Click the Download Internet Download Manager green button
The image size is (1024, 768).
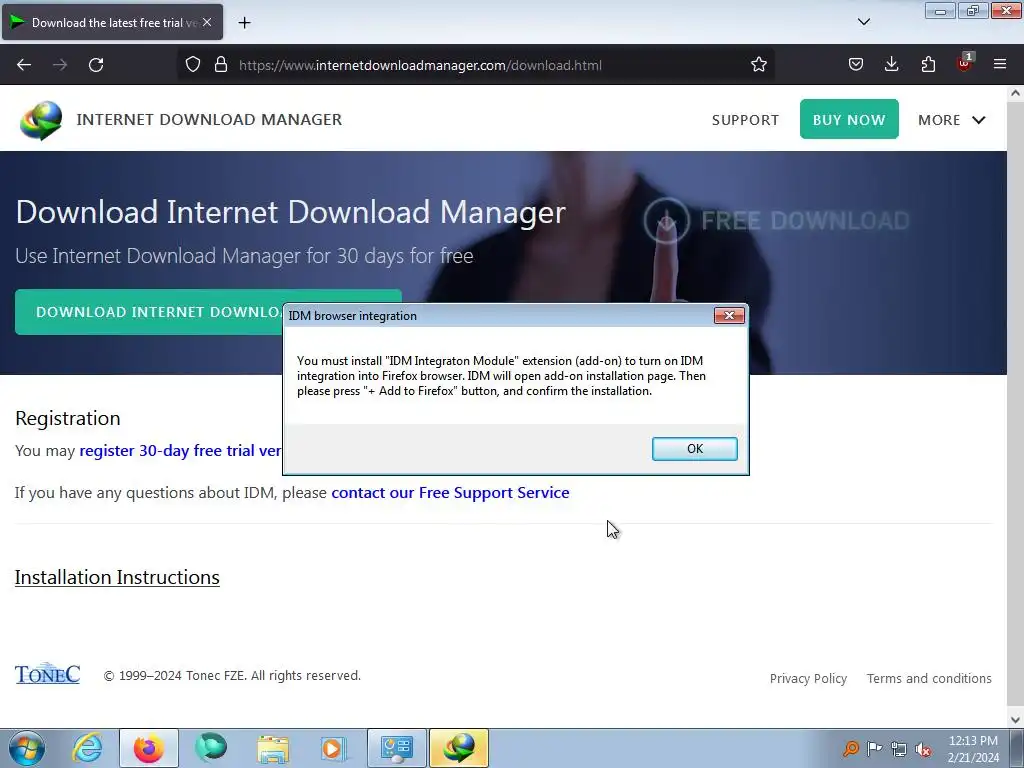click(149, 312)
